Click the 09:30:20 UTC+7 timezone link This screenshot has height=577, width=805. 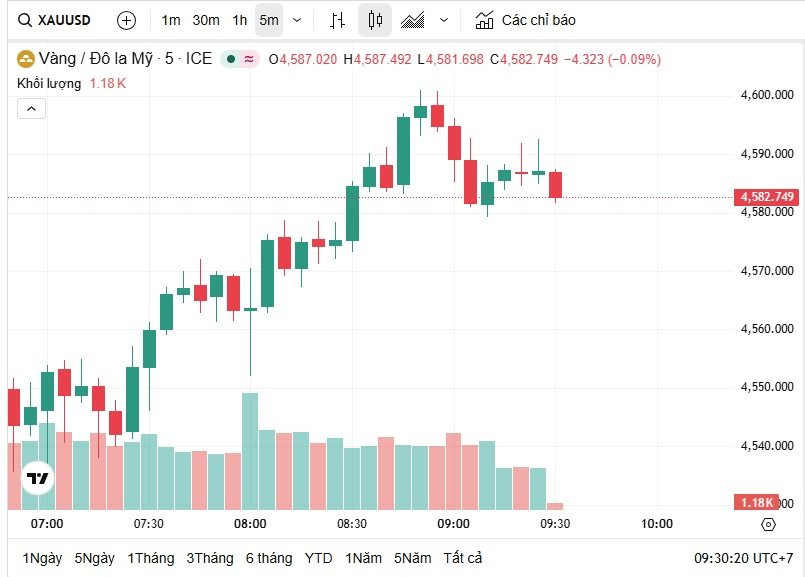click(743, 558)
